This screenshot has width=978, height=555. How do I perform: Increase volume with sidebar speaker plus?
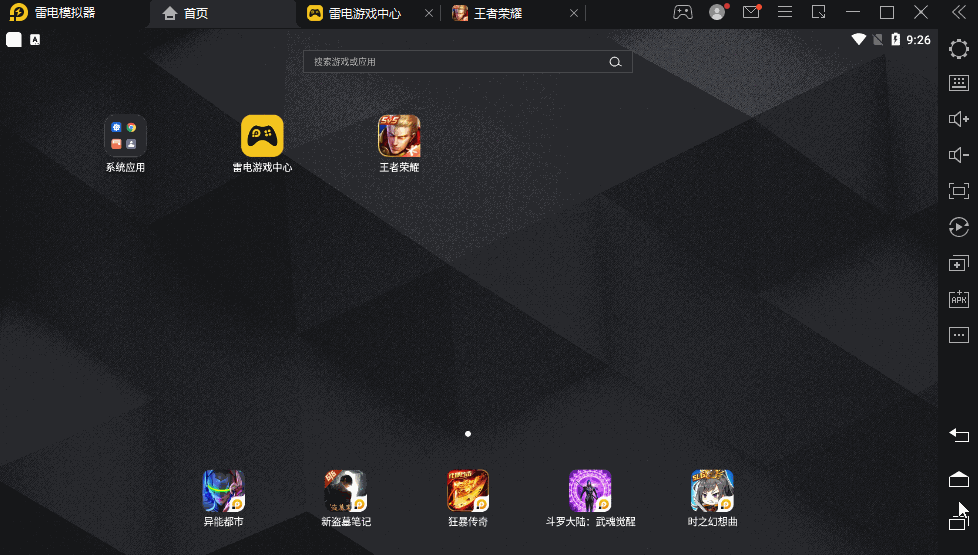pos(959,118)
